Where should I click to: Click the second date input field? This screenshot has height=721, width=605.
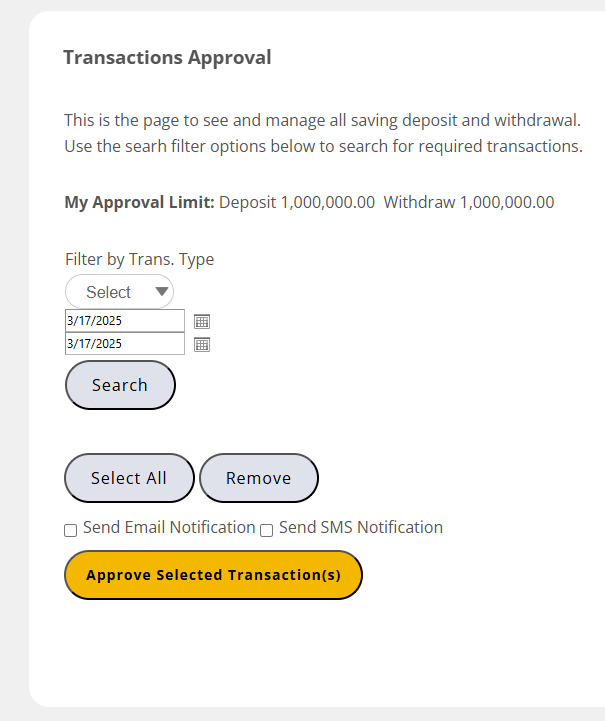(x=124, y=344)
